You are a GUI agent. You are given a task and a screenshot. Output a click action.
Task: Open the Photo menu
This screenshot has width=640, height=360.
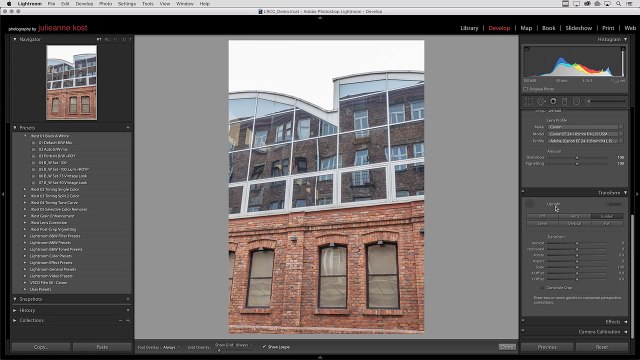tap(105, 4)
